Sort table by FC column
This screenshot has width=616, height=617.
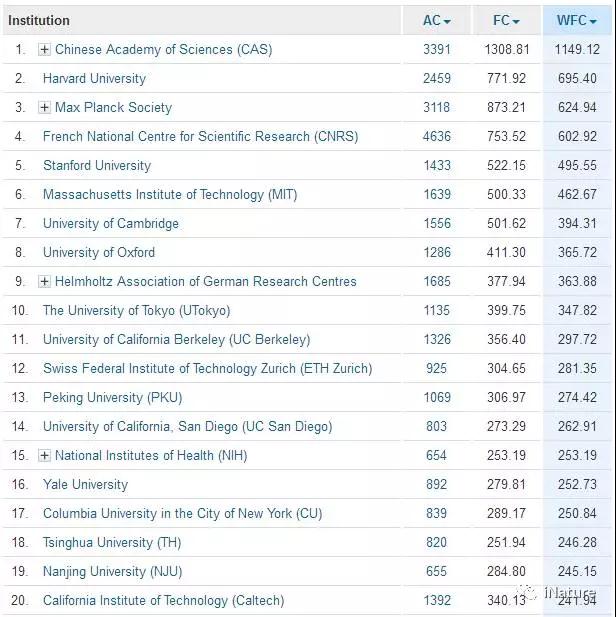(x=507, y=20)
